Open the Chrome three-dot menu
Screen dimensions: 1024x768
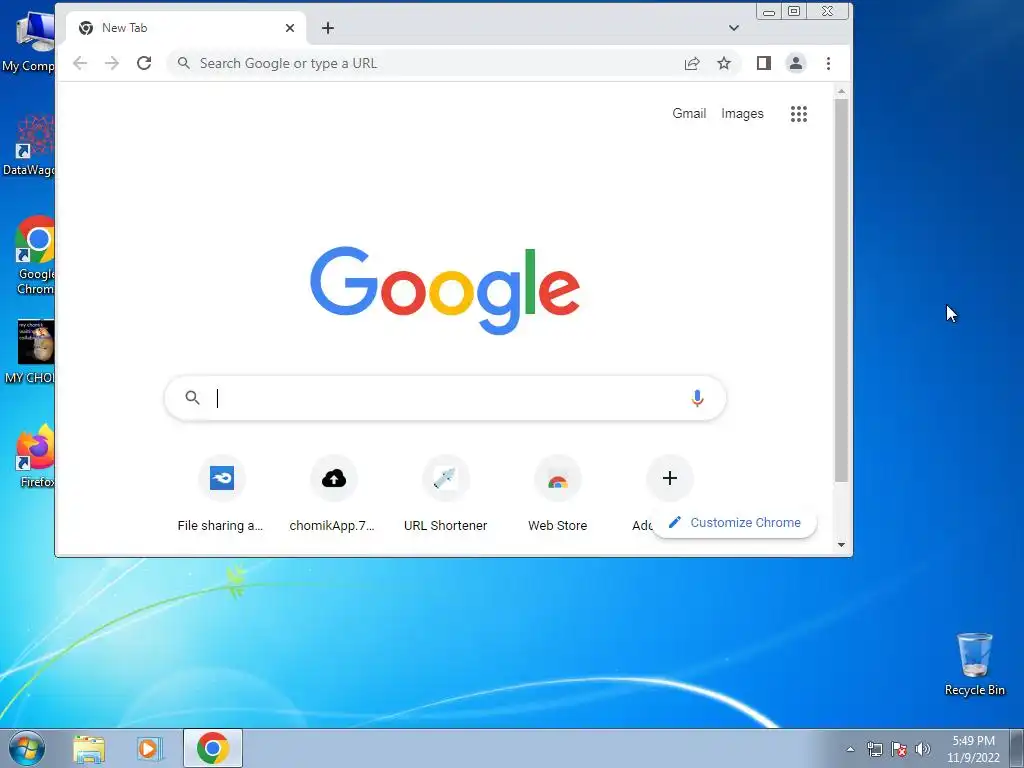pyautogui.click(x=828, y=63)
